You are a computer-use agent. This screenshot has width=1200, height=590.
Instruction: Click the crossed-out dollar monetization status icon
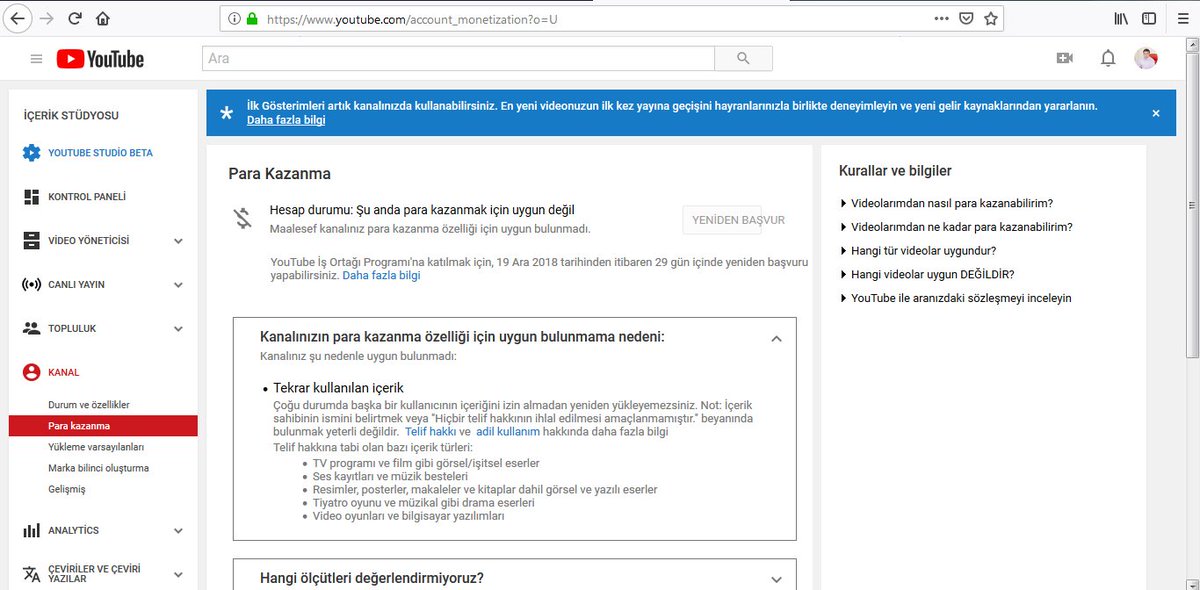click(241, 219)
